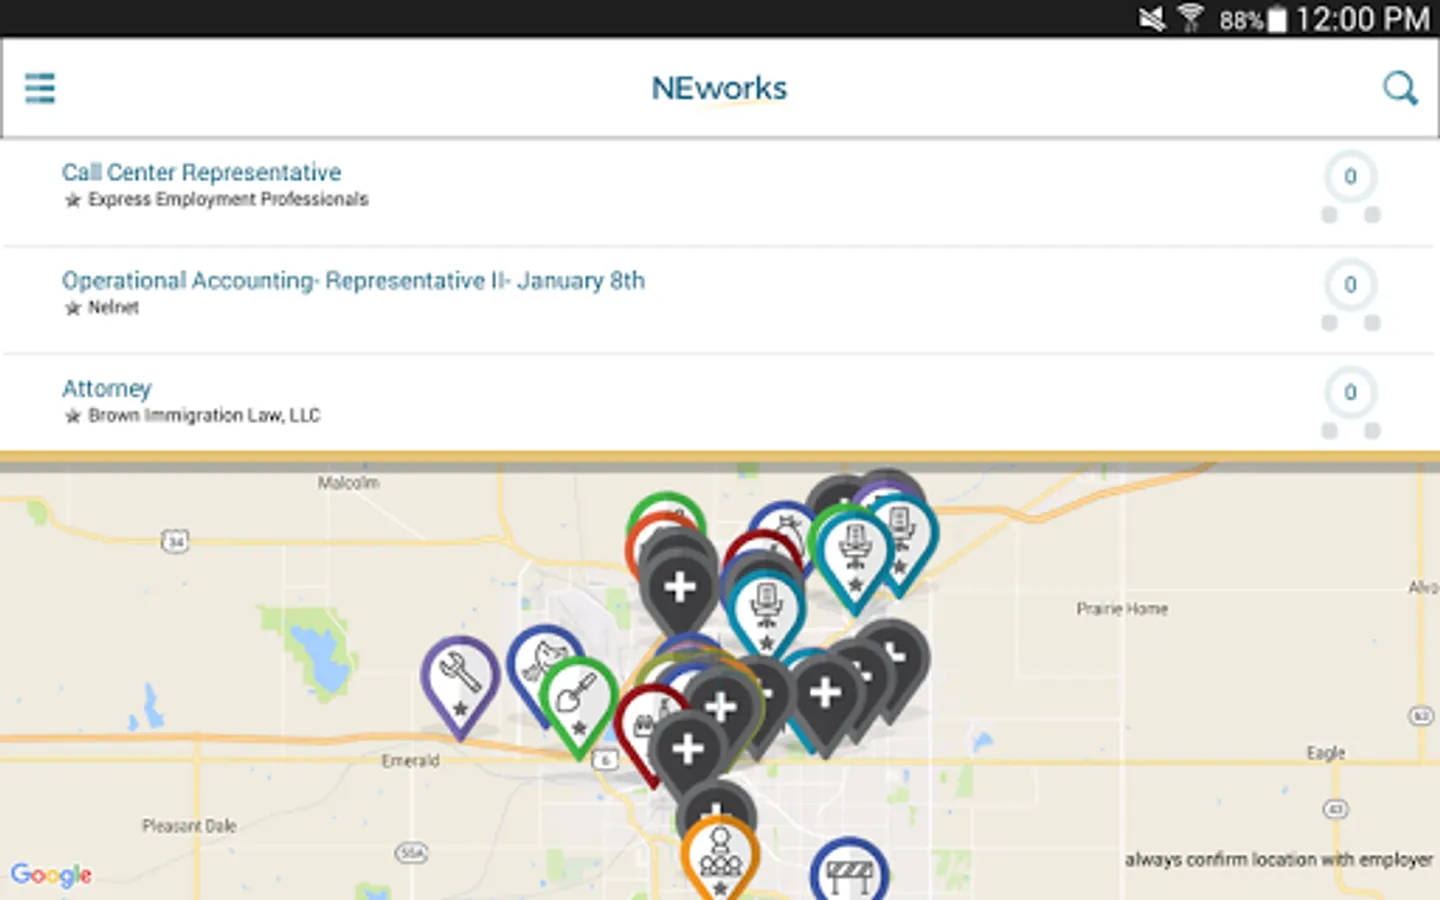This screenshot has width=1440, height=900.
Task: Open the hamburger navigation menu
Action: coord(40,88)
